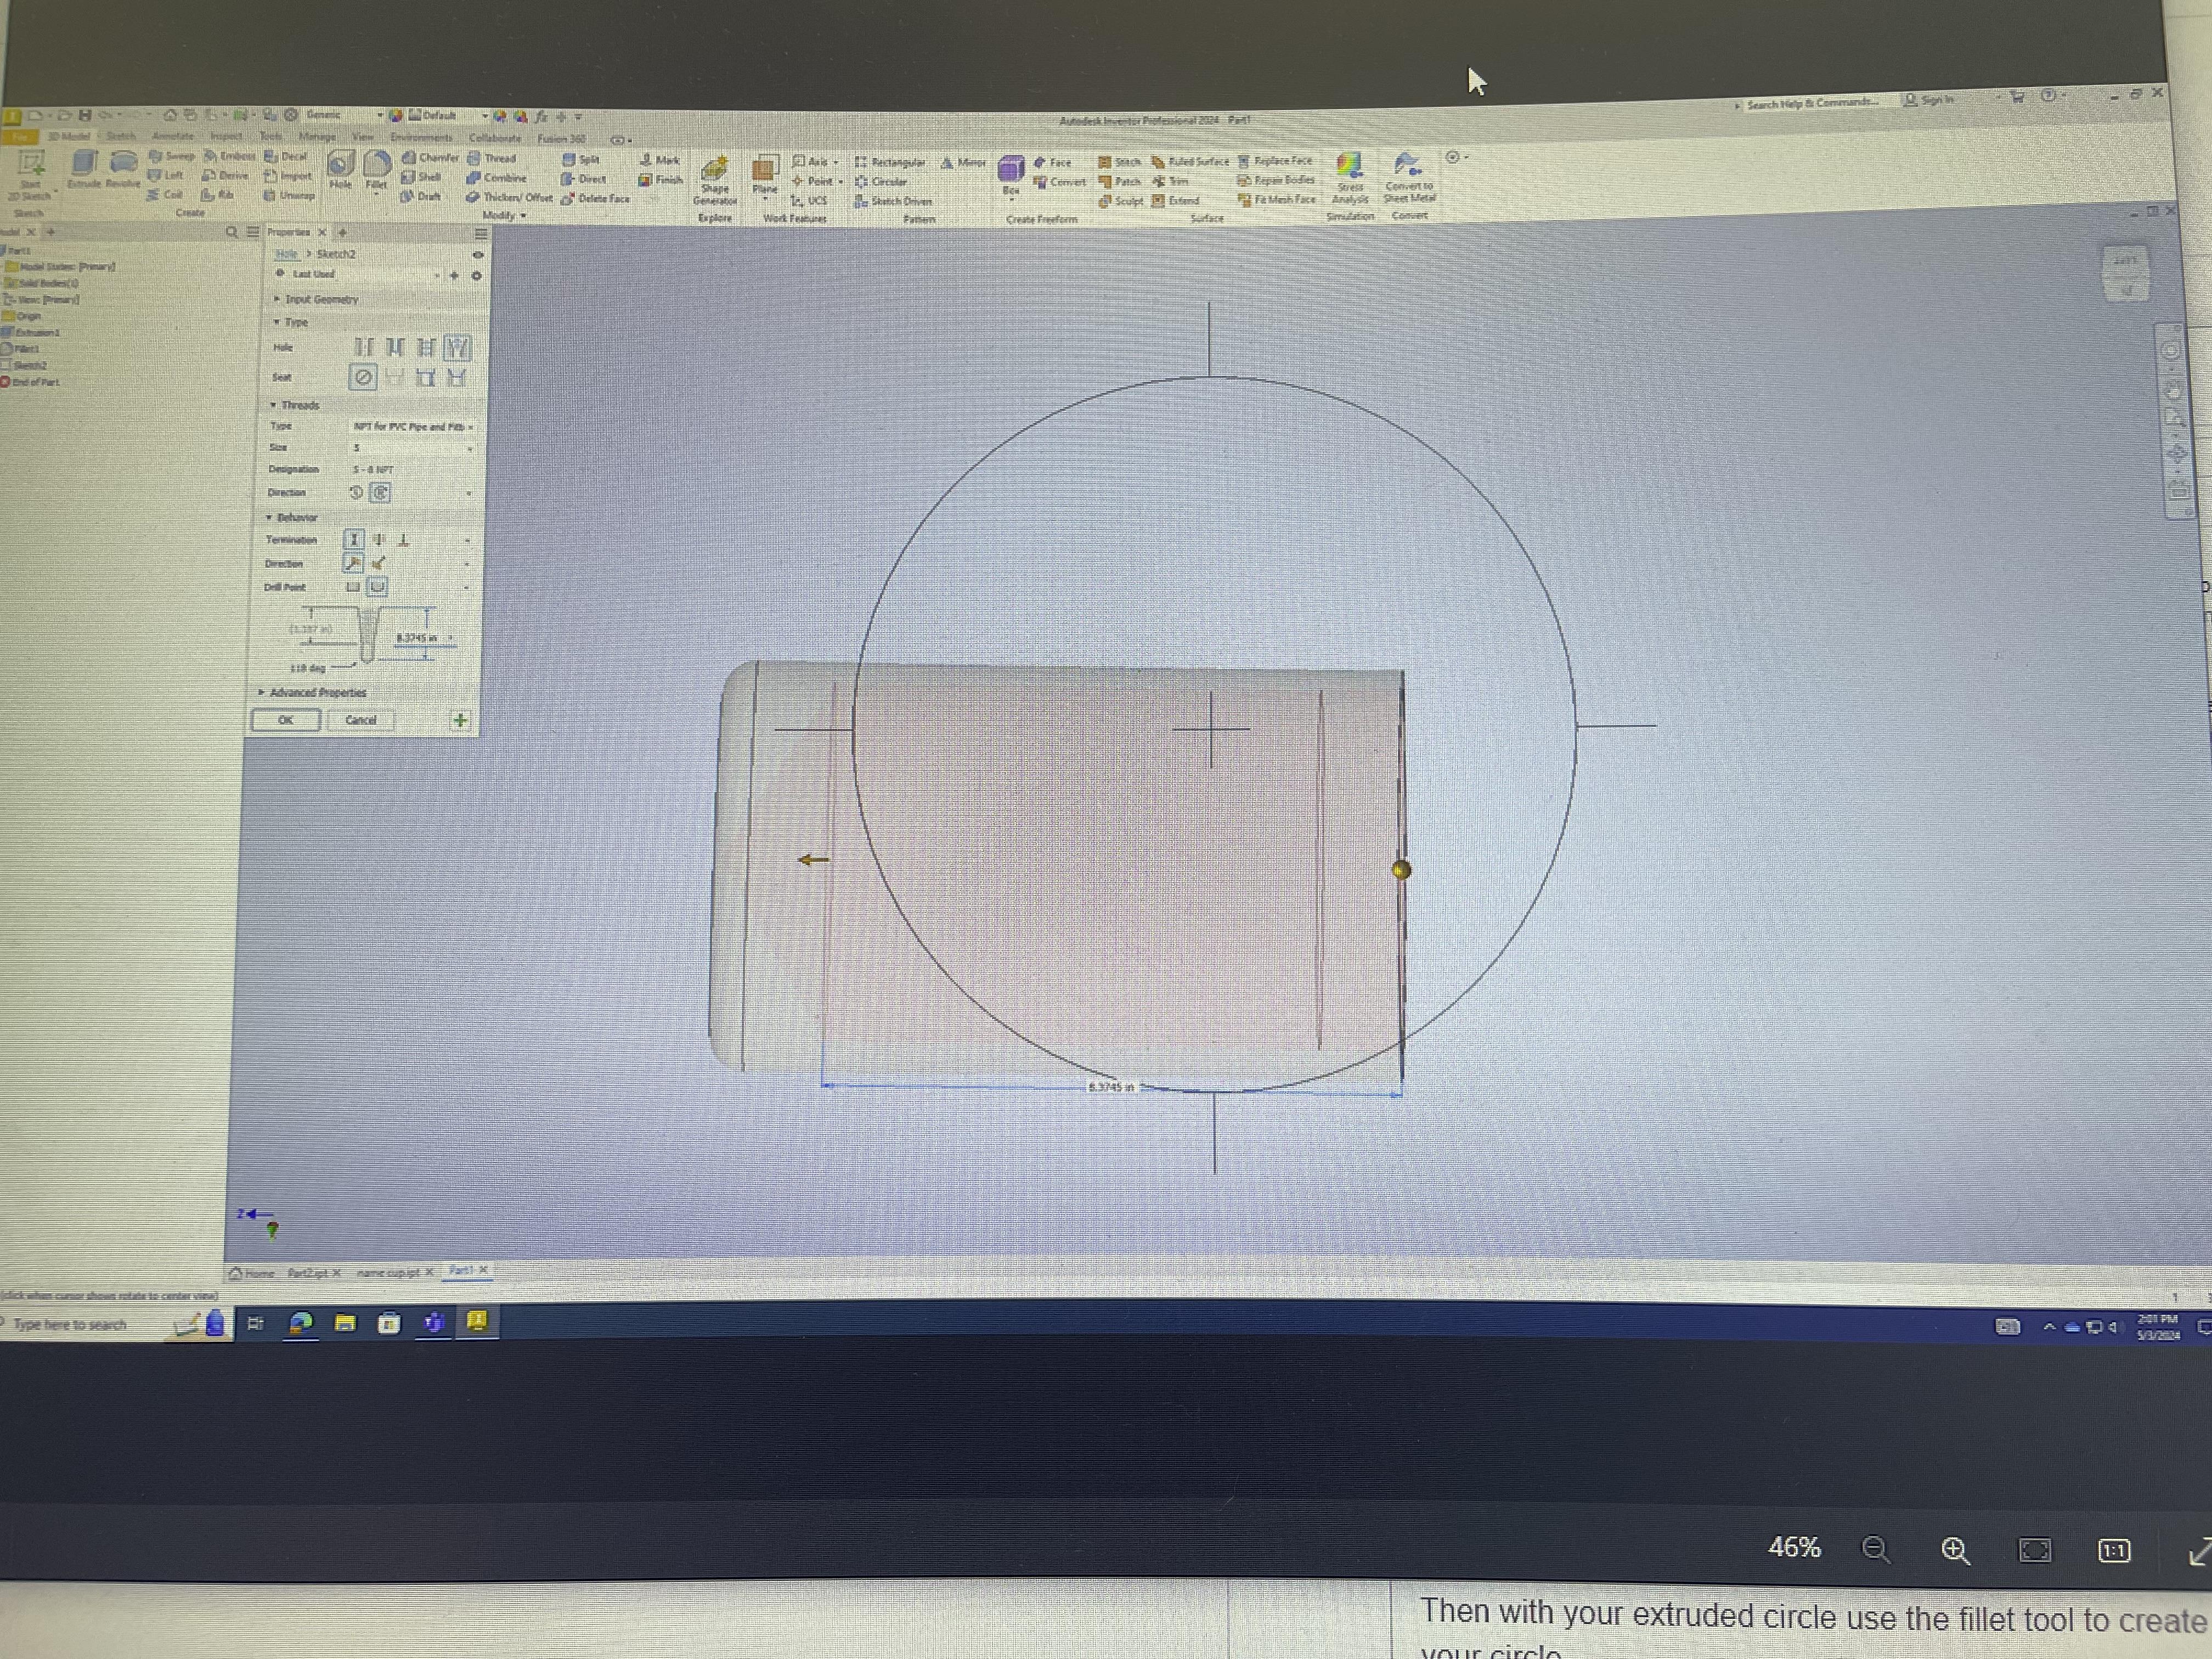Select the Clearance Hole type

[395, 347]
